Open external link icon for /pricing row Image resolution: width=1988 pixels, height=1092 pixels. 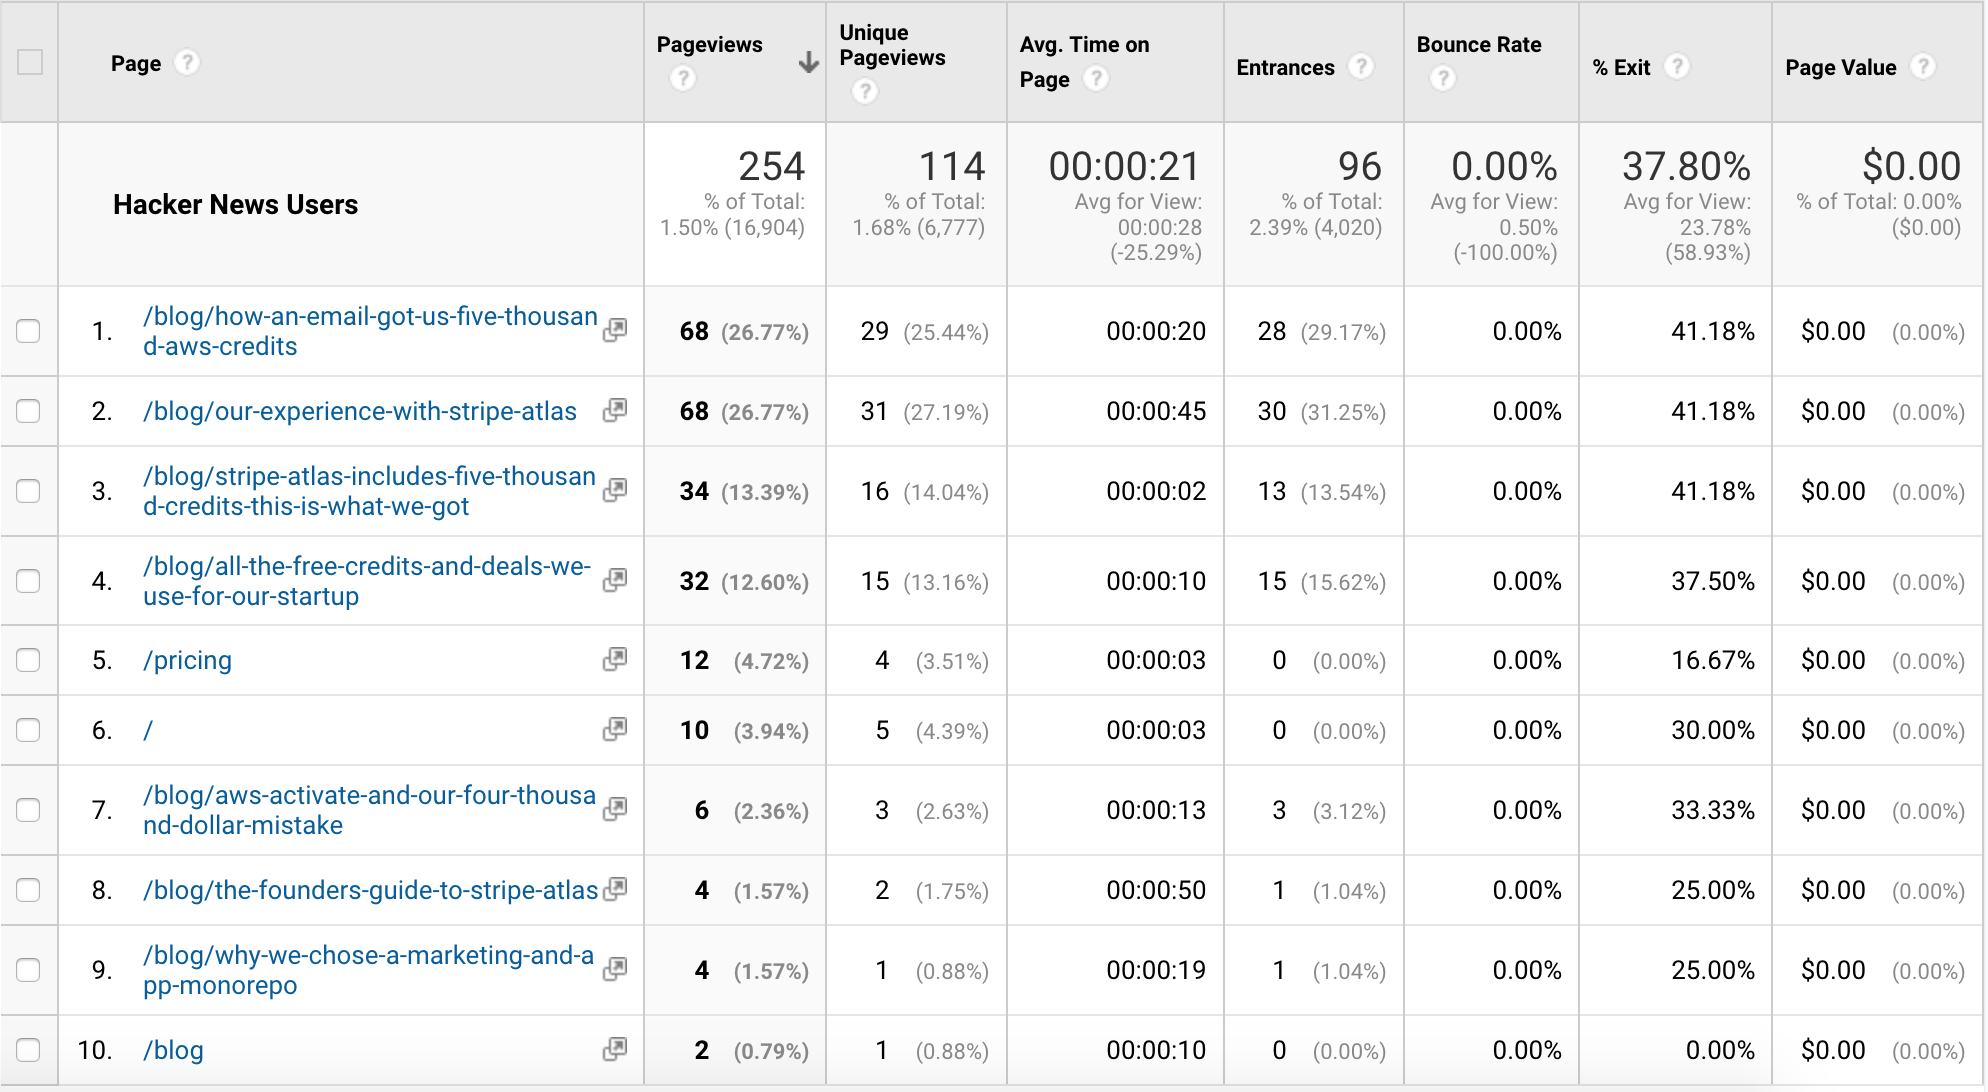click(615, 659)
